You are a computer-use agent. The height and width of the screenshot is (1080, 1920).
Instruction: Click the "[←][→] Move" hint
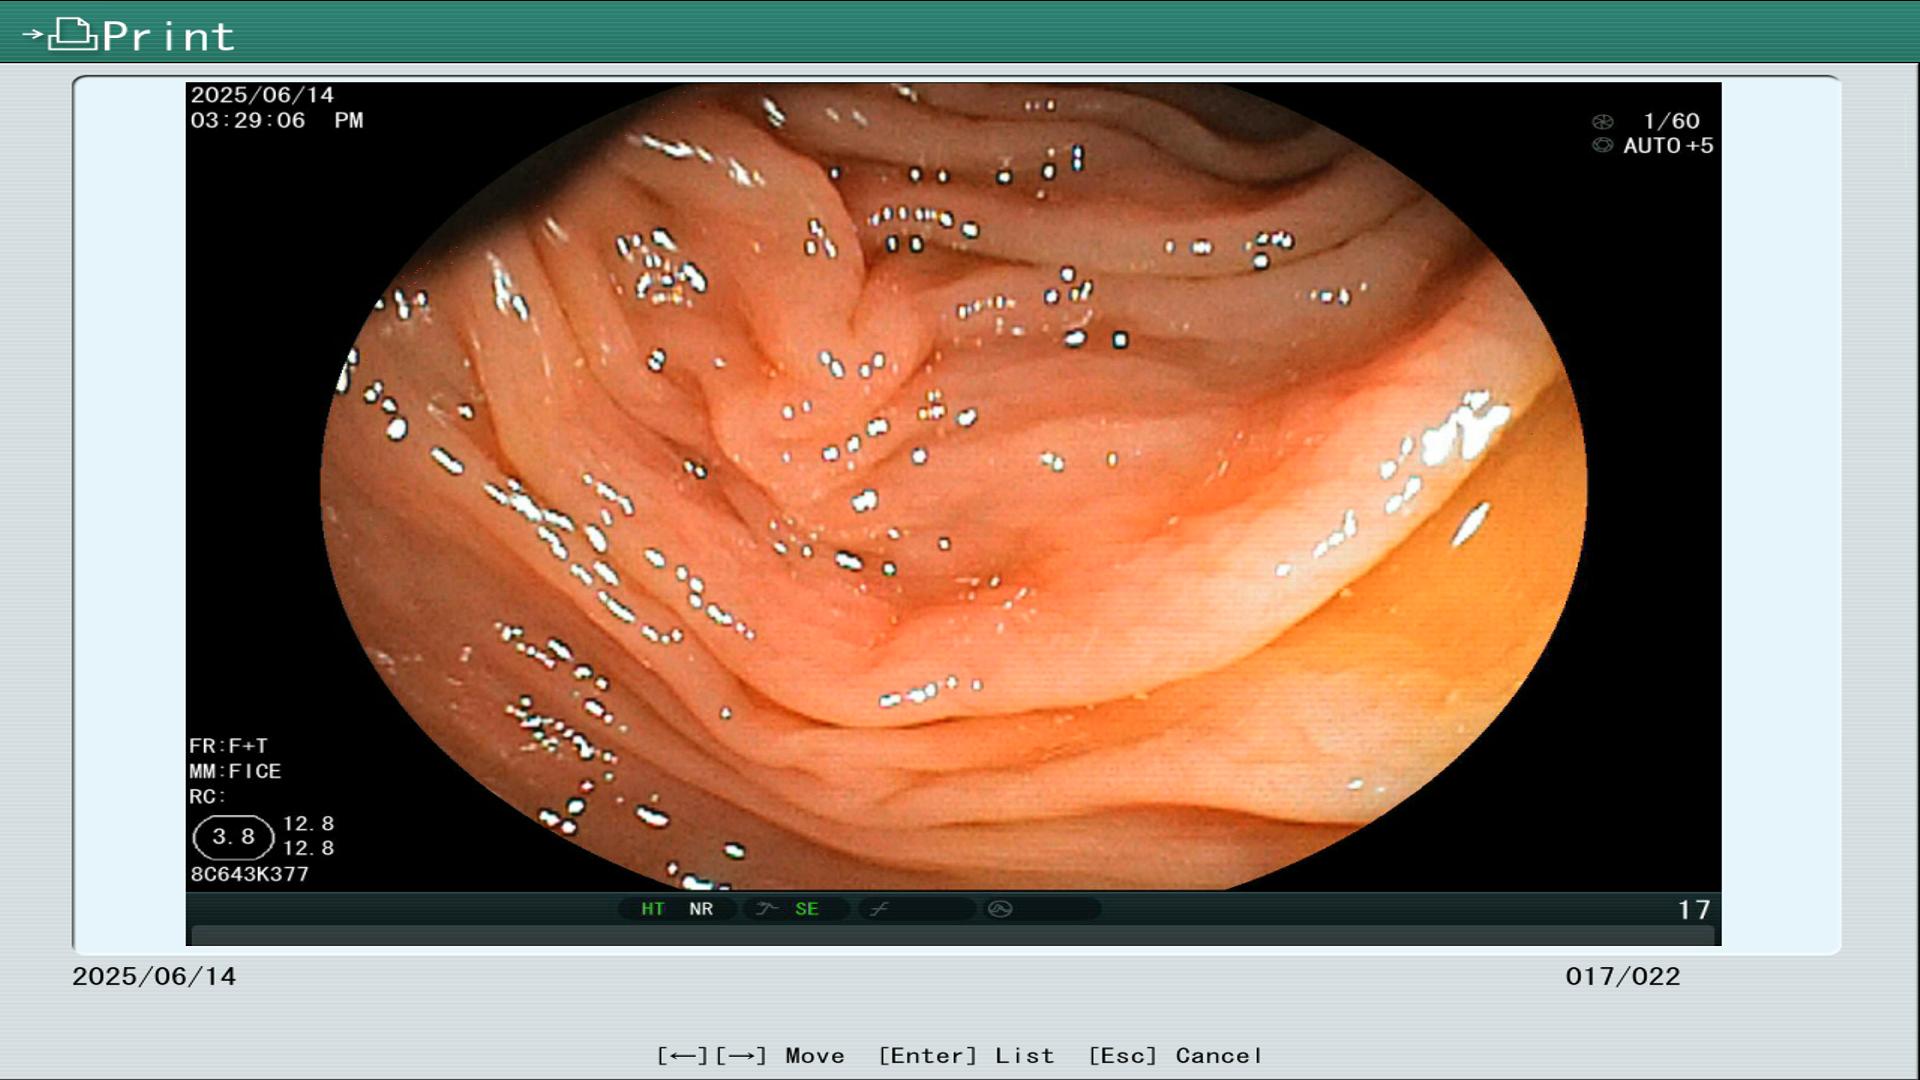[x=751, y=1056]
